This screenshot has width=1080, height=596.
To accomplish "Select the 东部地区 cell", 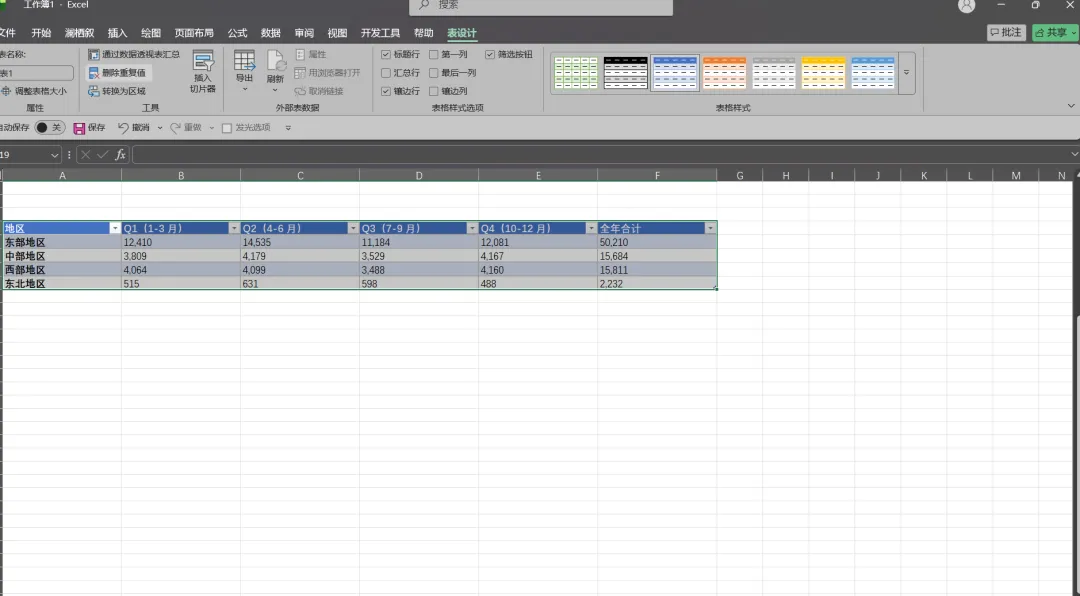I will coord(62,243).
